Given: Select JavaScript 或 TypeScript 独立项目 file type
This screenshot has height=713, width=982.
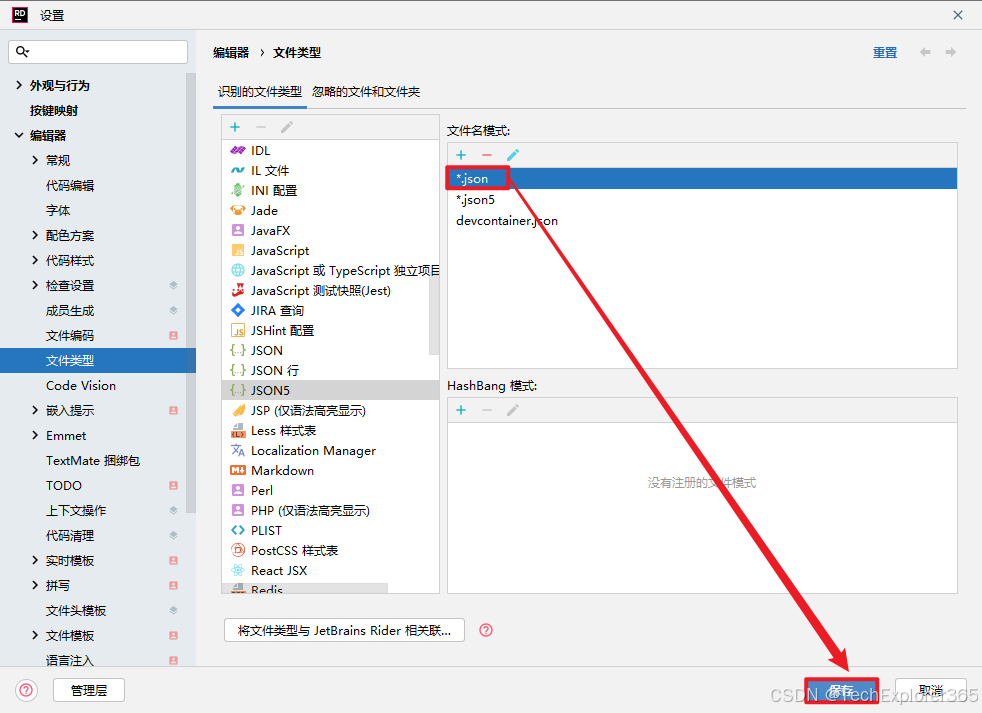Looking at the screenshot, I should tap(329, 271).
